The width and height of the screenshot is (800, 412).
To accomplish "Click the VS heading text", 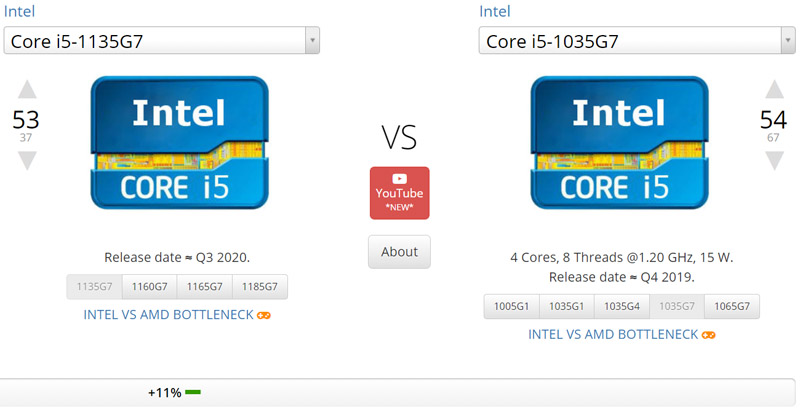I will tap(399, 138).
